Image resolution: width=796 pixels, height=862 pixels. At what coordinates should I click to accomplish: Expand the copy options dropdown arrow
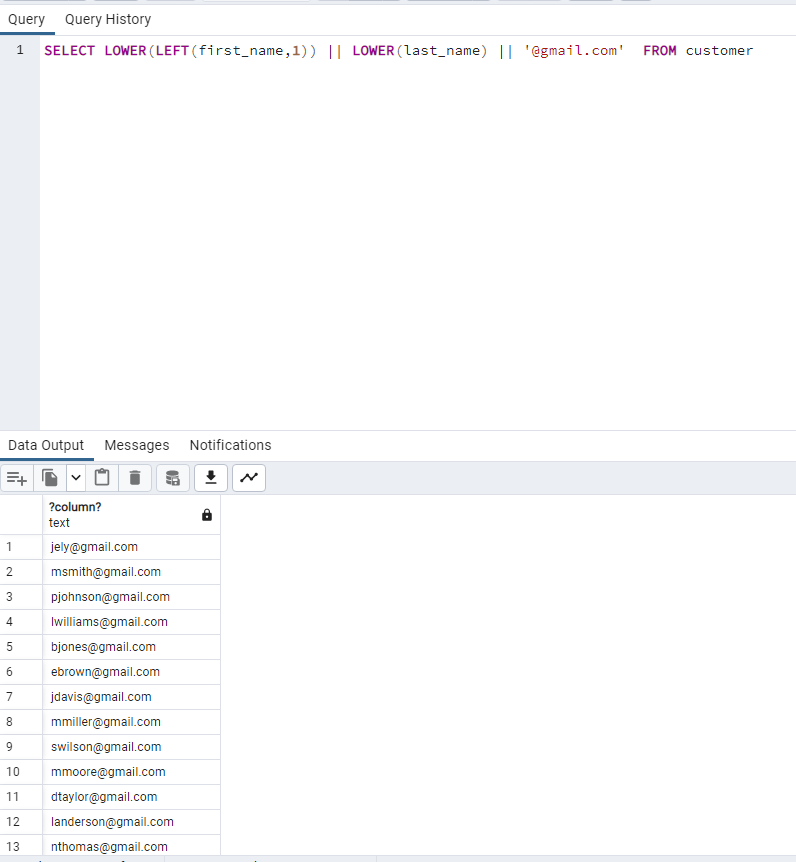point(76,478)
